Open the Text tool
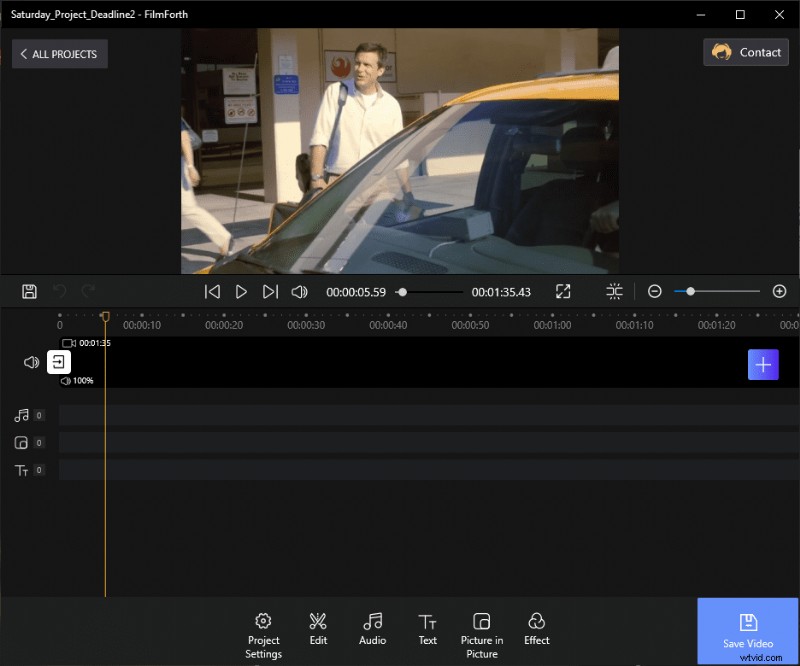This screenshot has height=666, width=800. [x=427, y=631]
